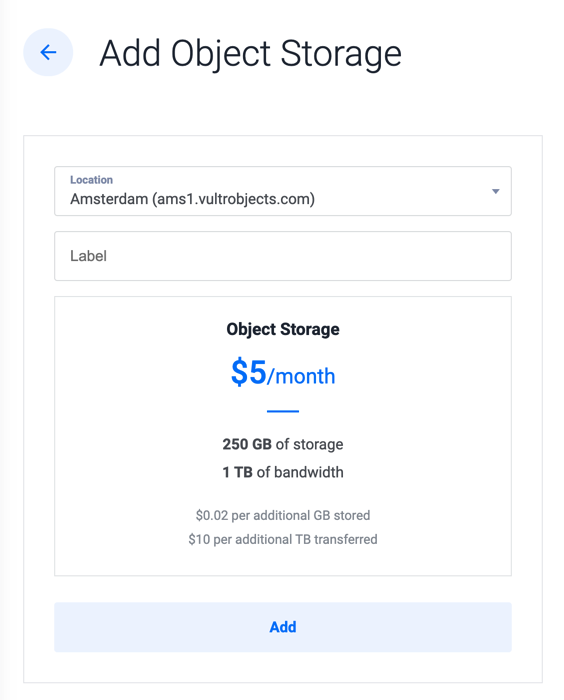
Task: Focus the Label input field
Action: click(283, 256)
